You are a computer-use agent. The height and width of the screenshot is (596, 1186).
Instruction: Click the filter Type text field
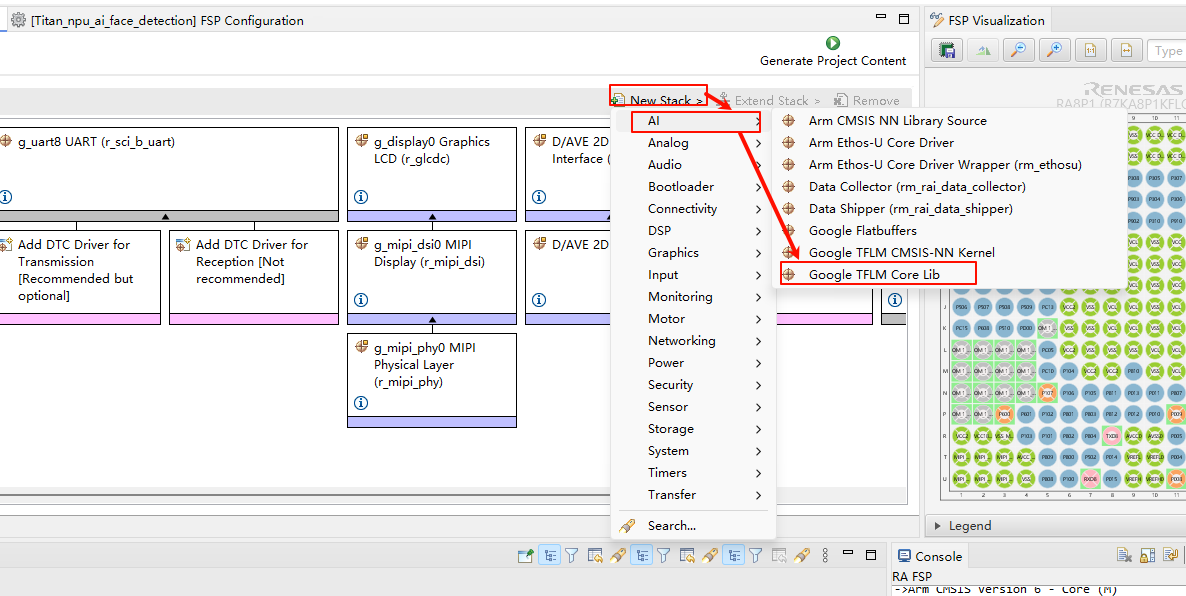1166,51
